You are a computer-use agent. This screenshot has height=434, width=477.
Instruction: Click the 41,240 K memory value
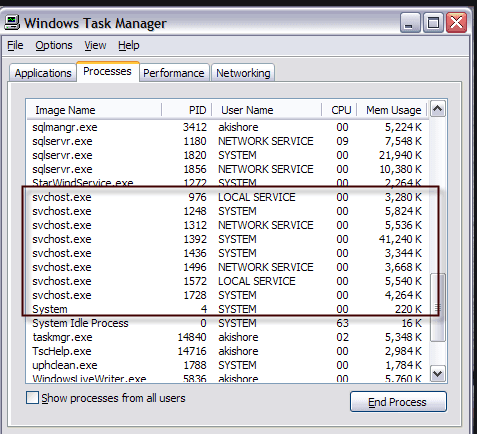(x=400, y=239)
